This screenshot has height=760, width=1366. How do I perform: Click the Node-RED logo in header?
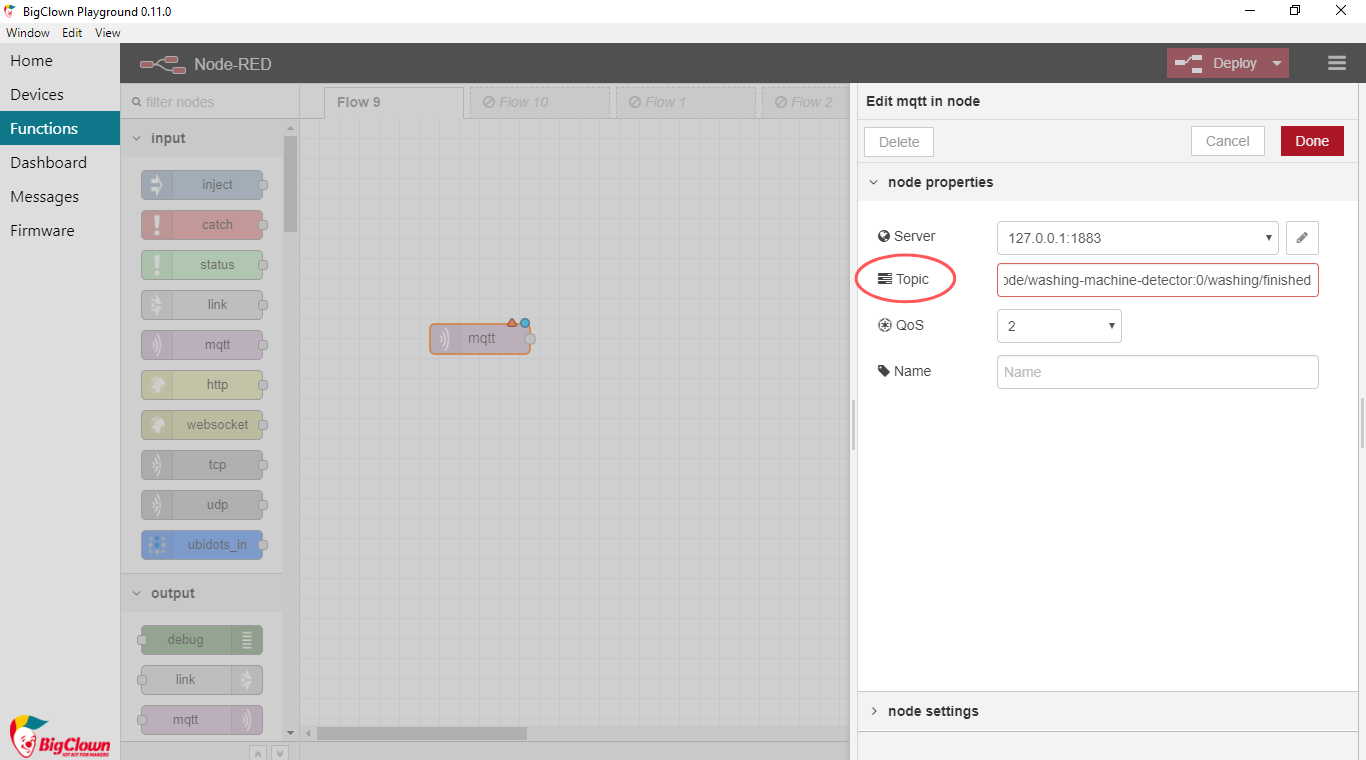[x=163, y=64]
